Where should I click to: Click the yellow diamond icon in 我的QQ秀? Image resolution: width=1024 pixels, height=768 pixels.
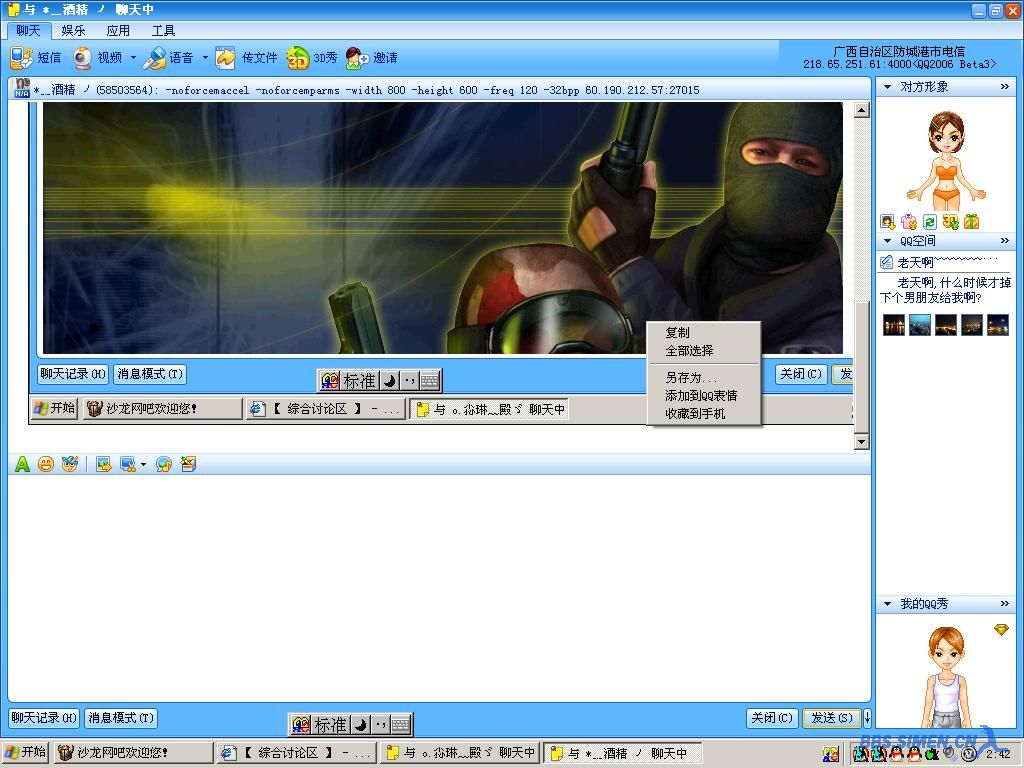point(1001,630)
